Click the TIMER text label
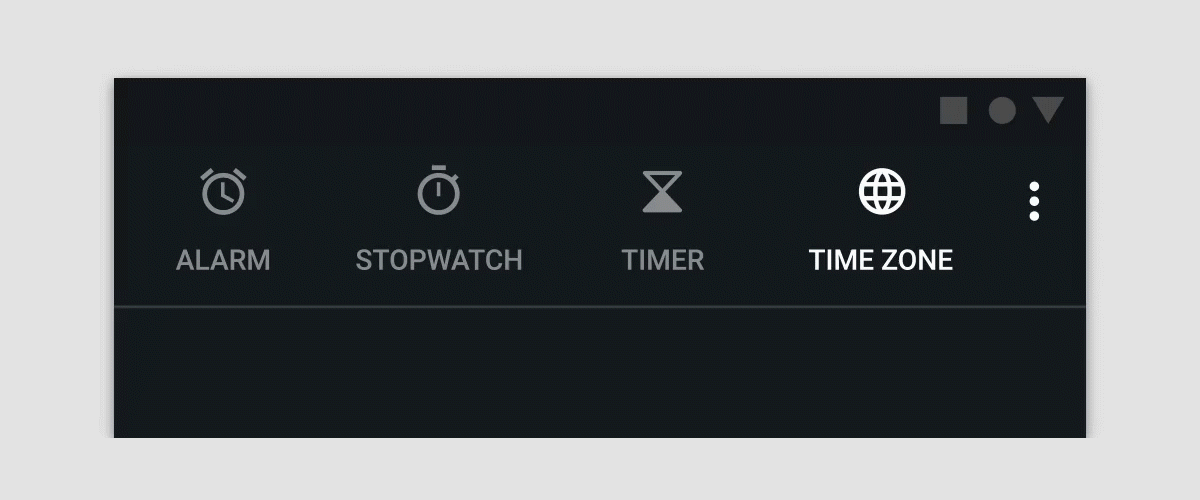 tap(663, 260)
